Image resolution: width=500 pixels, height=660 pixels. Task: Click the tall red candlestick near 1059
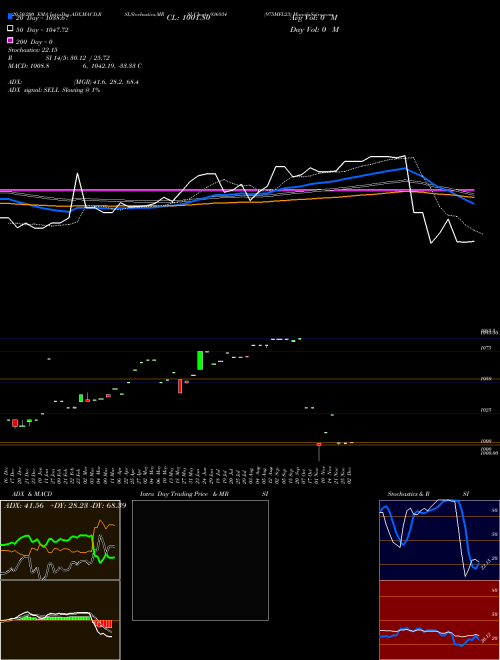tap(180, 386)
